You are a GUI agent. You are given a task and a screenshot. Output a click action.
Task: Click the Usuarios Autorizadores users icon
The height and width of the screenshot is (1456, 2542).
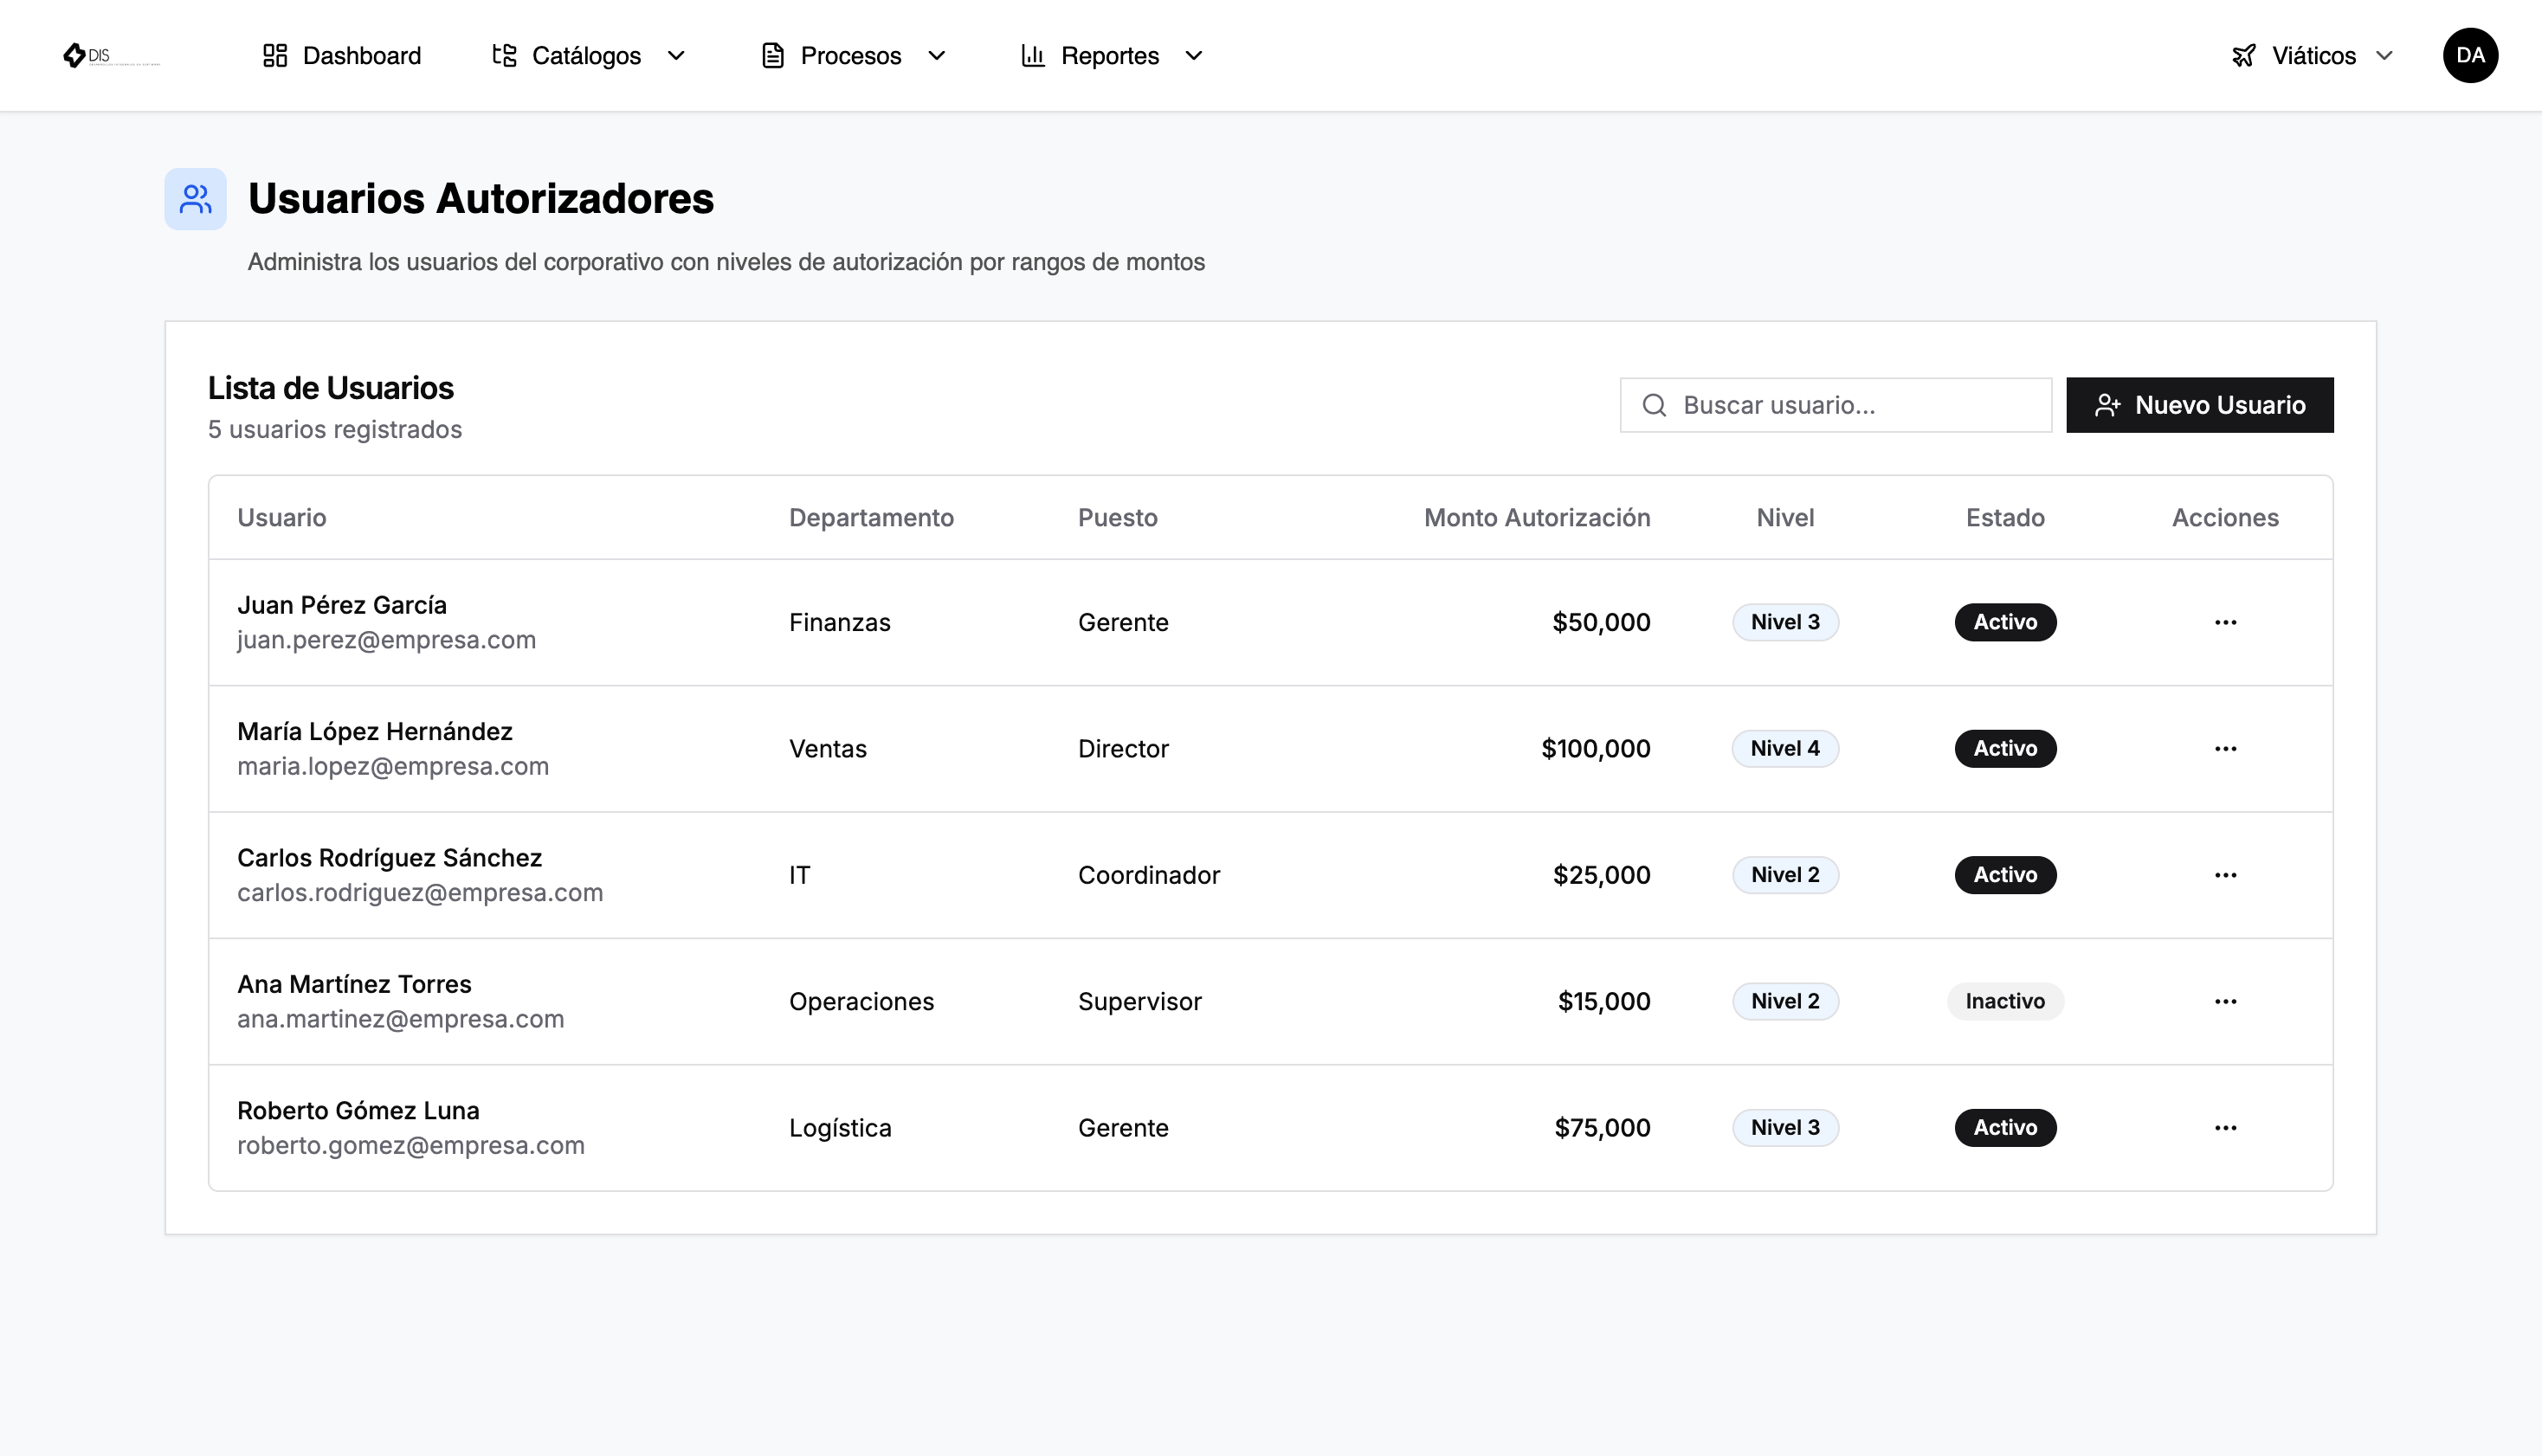click(x=195, y=199)
